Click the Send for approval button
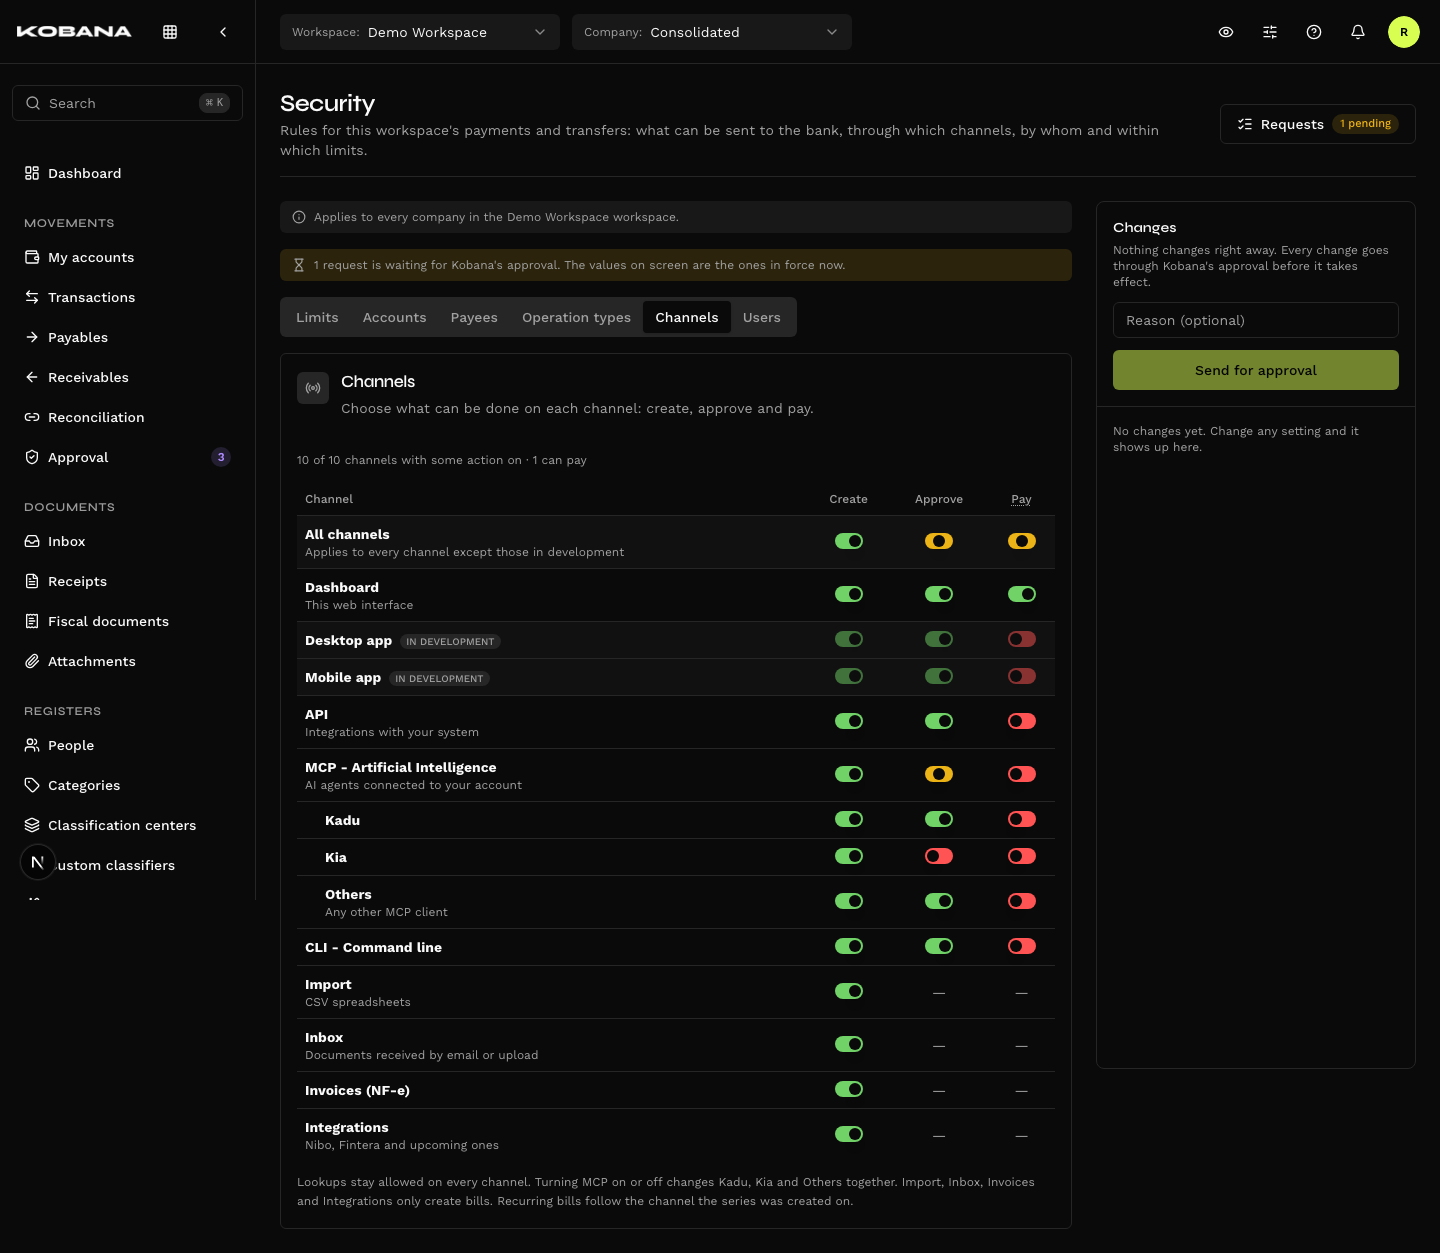The height and width of the screenshot is (1253, 1440). pyautogui.click(x=1256, y=370)
